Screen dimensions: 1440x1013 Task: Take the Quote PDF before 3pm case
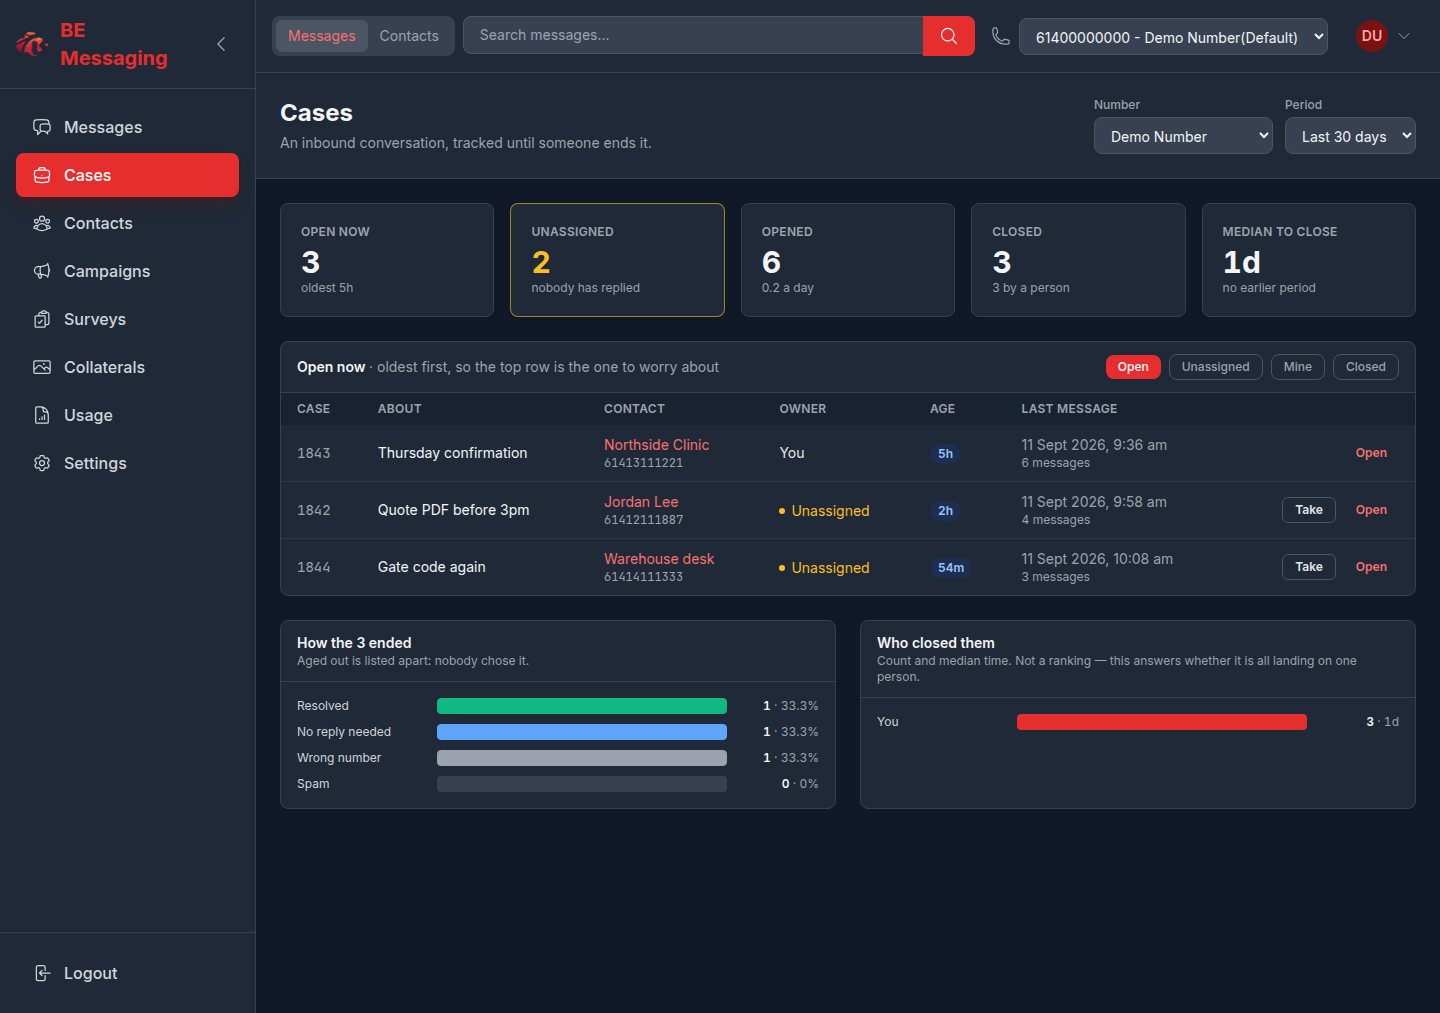coord(1309,510)
